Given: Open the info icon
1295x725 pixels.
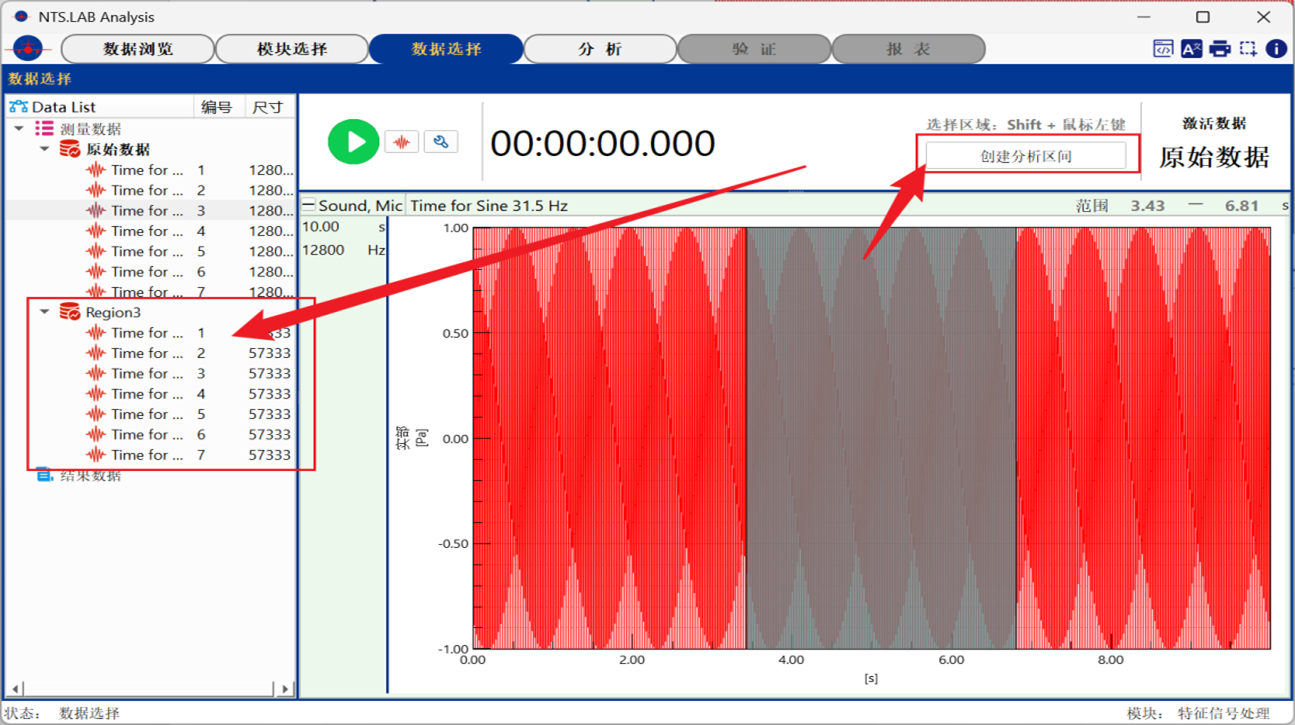Looking at the screenshot, I should [x=1276, y=48].
